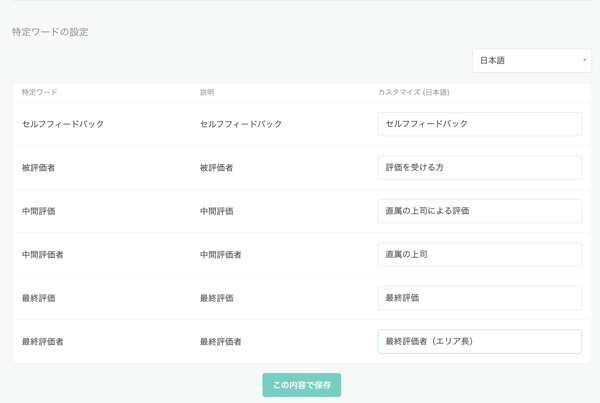Select 中間評価 in the 特定ワード column
Image resolution: width=600 pixels, height=403 pixels.
pyautogui.click(x=39, y=211)
